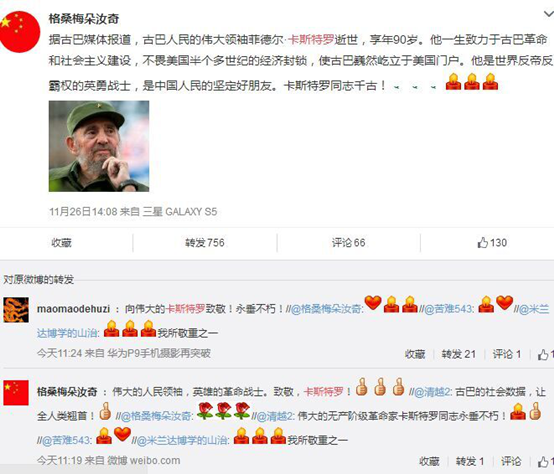Open the Castro photo thumbnail

click(99, 146)
